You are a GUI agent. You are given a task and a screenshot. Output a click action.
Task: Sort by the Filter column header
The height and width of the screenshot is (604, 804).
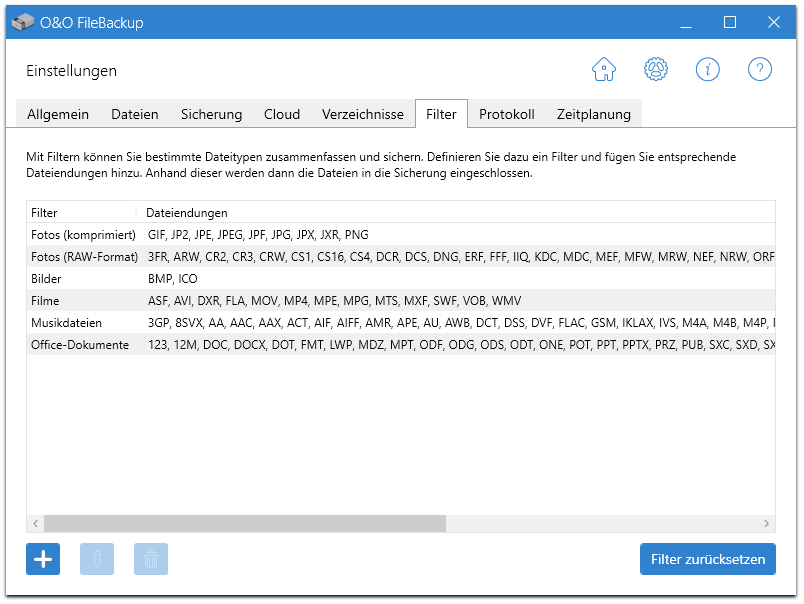pos(84,212)
